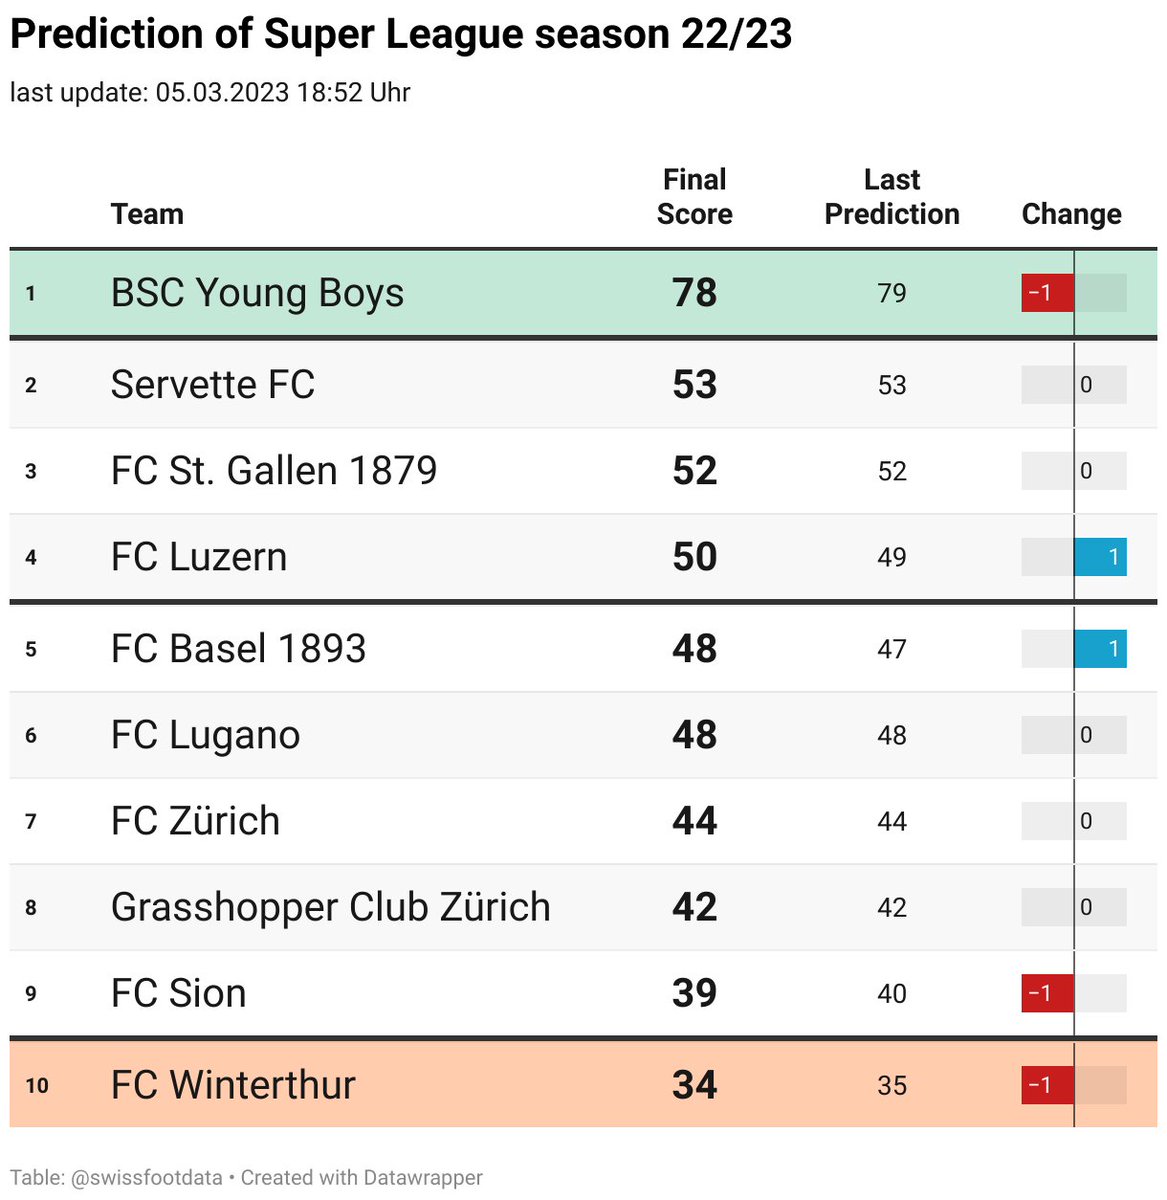Click the blue +1 bar for FC Basel 1893
The height and width of the screenshot is (1200, 1167).
coord(1100,649)
